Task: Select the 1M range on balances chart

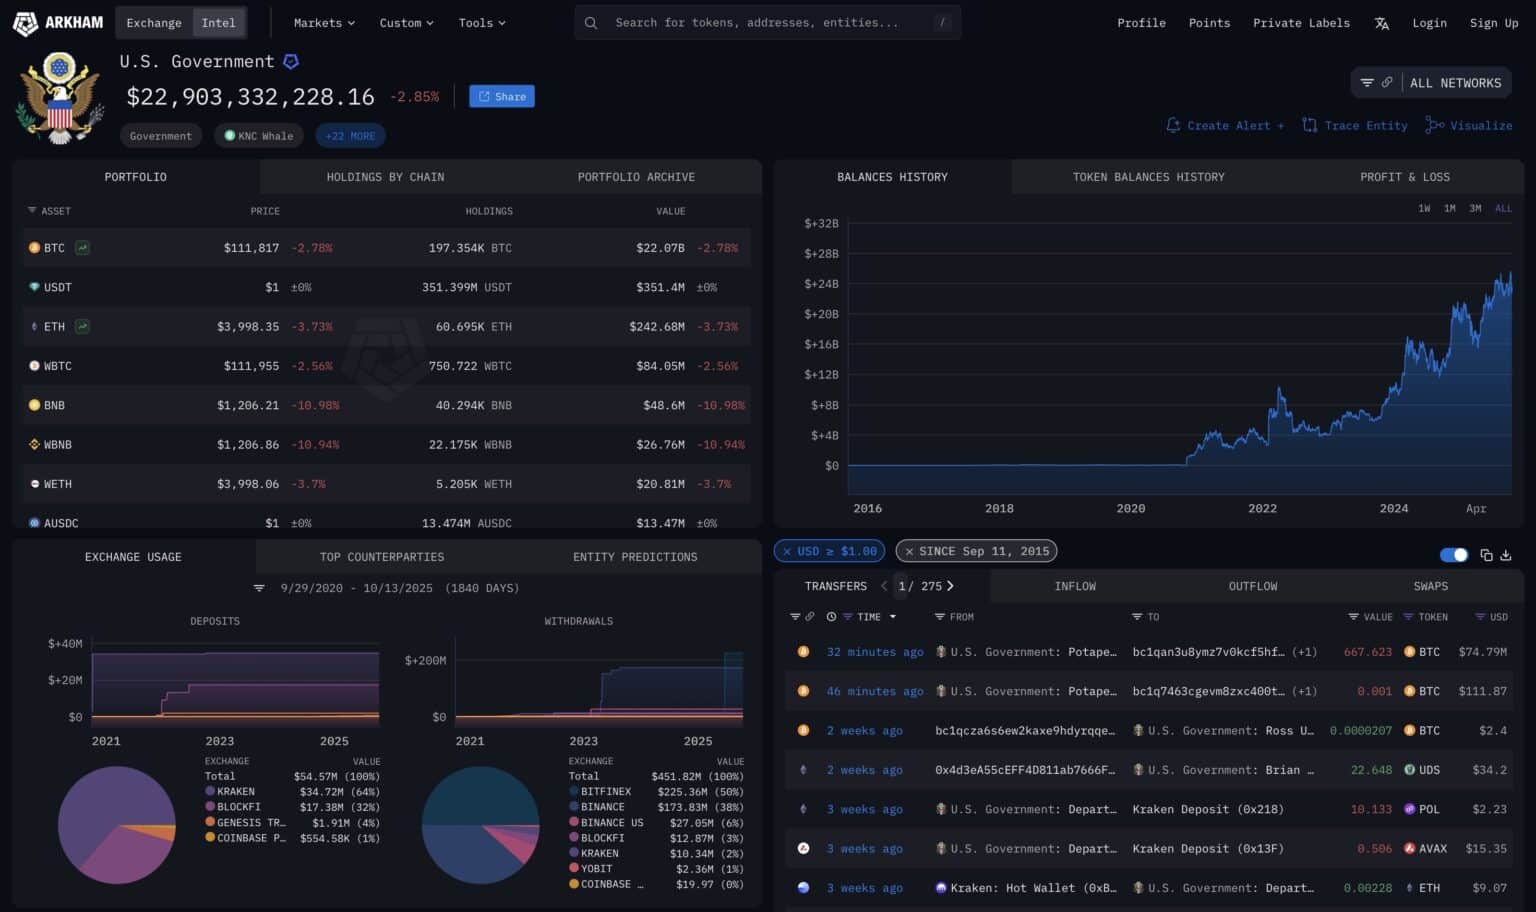Action: [x=1449, y=208]
